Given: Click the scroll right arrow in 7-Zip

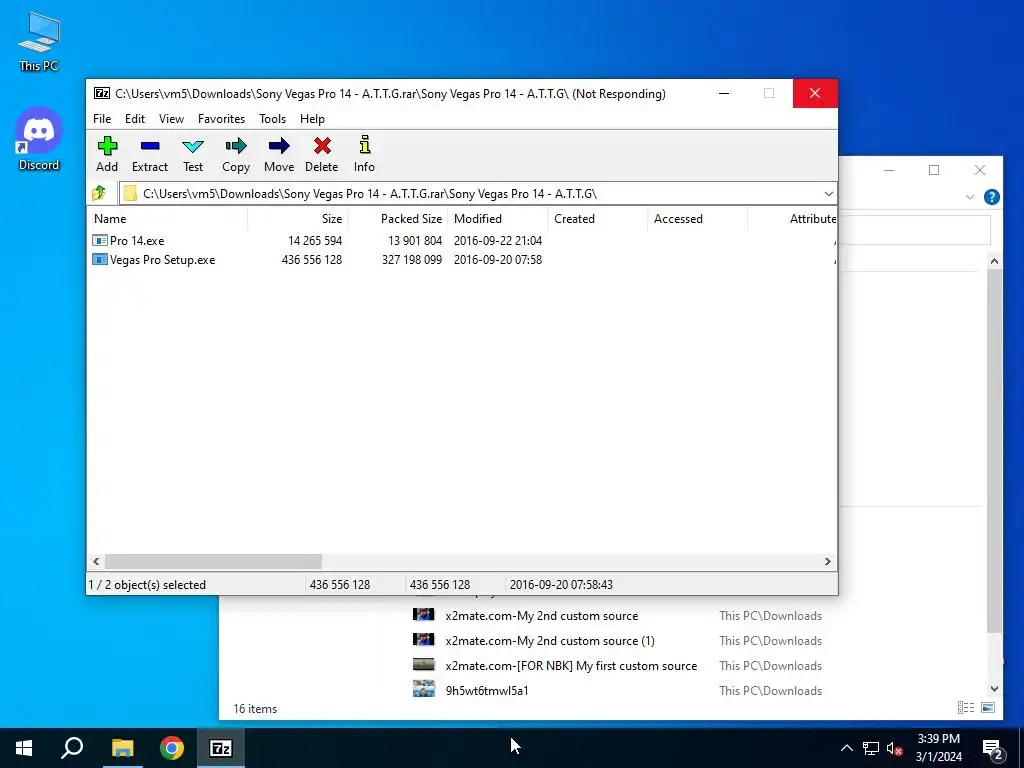Looking at the screenshot, I should click(x=827, y=562).
